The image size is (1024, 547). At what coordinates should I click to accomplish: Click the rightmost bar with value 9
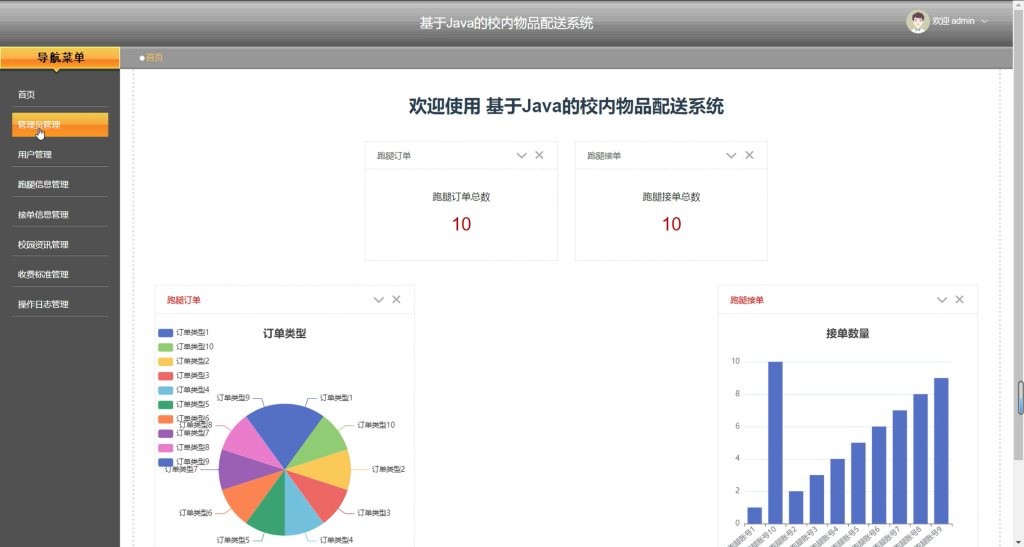click(941, 450)
